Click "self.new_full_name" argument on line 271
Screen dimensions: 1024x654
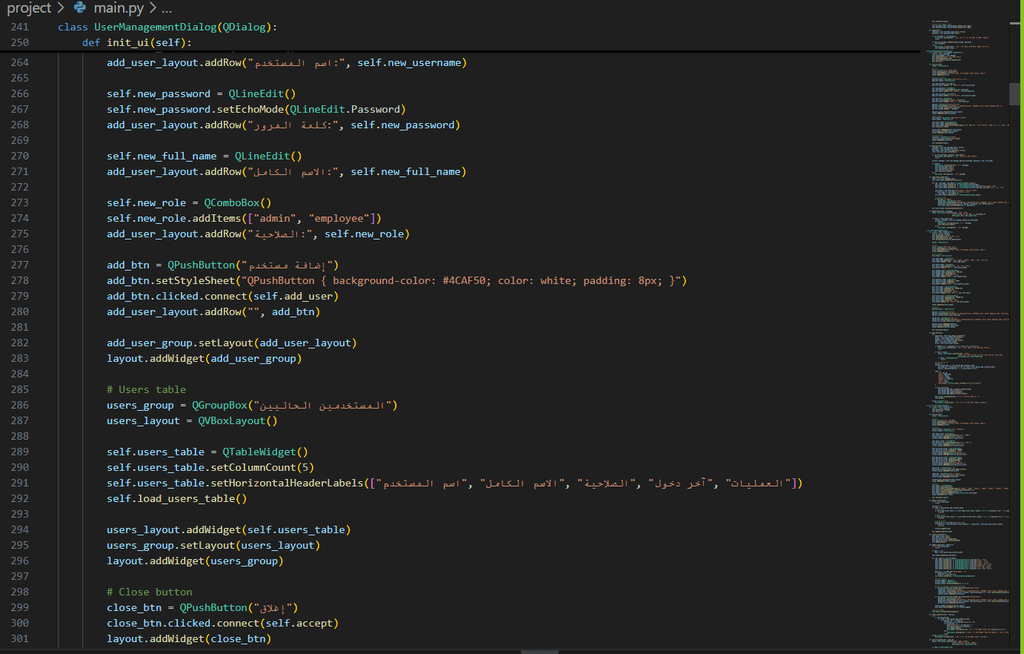[x=406, y=172]
